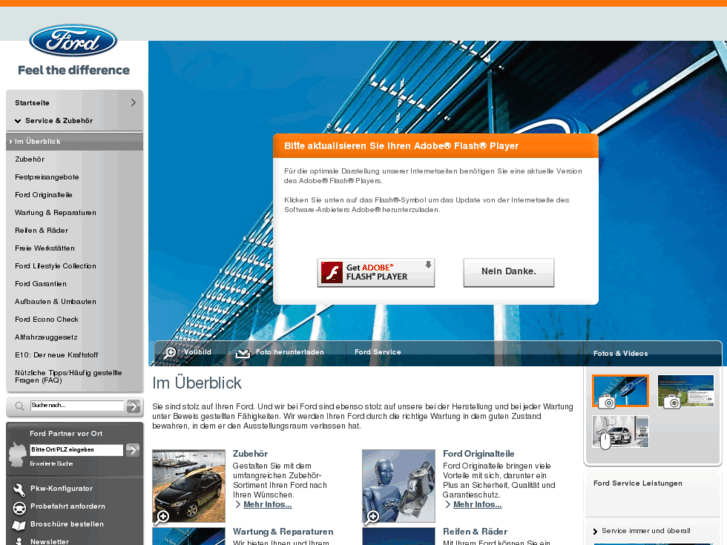Focus the Bitte Ort/PLZ eingeben field
The width and height of the screenshot is (727, 545).
pos(77,450)
